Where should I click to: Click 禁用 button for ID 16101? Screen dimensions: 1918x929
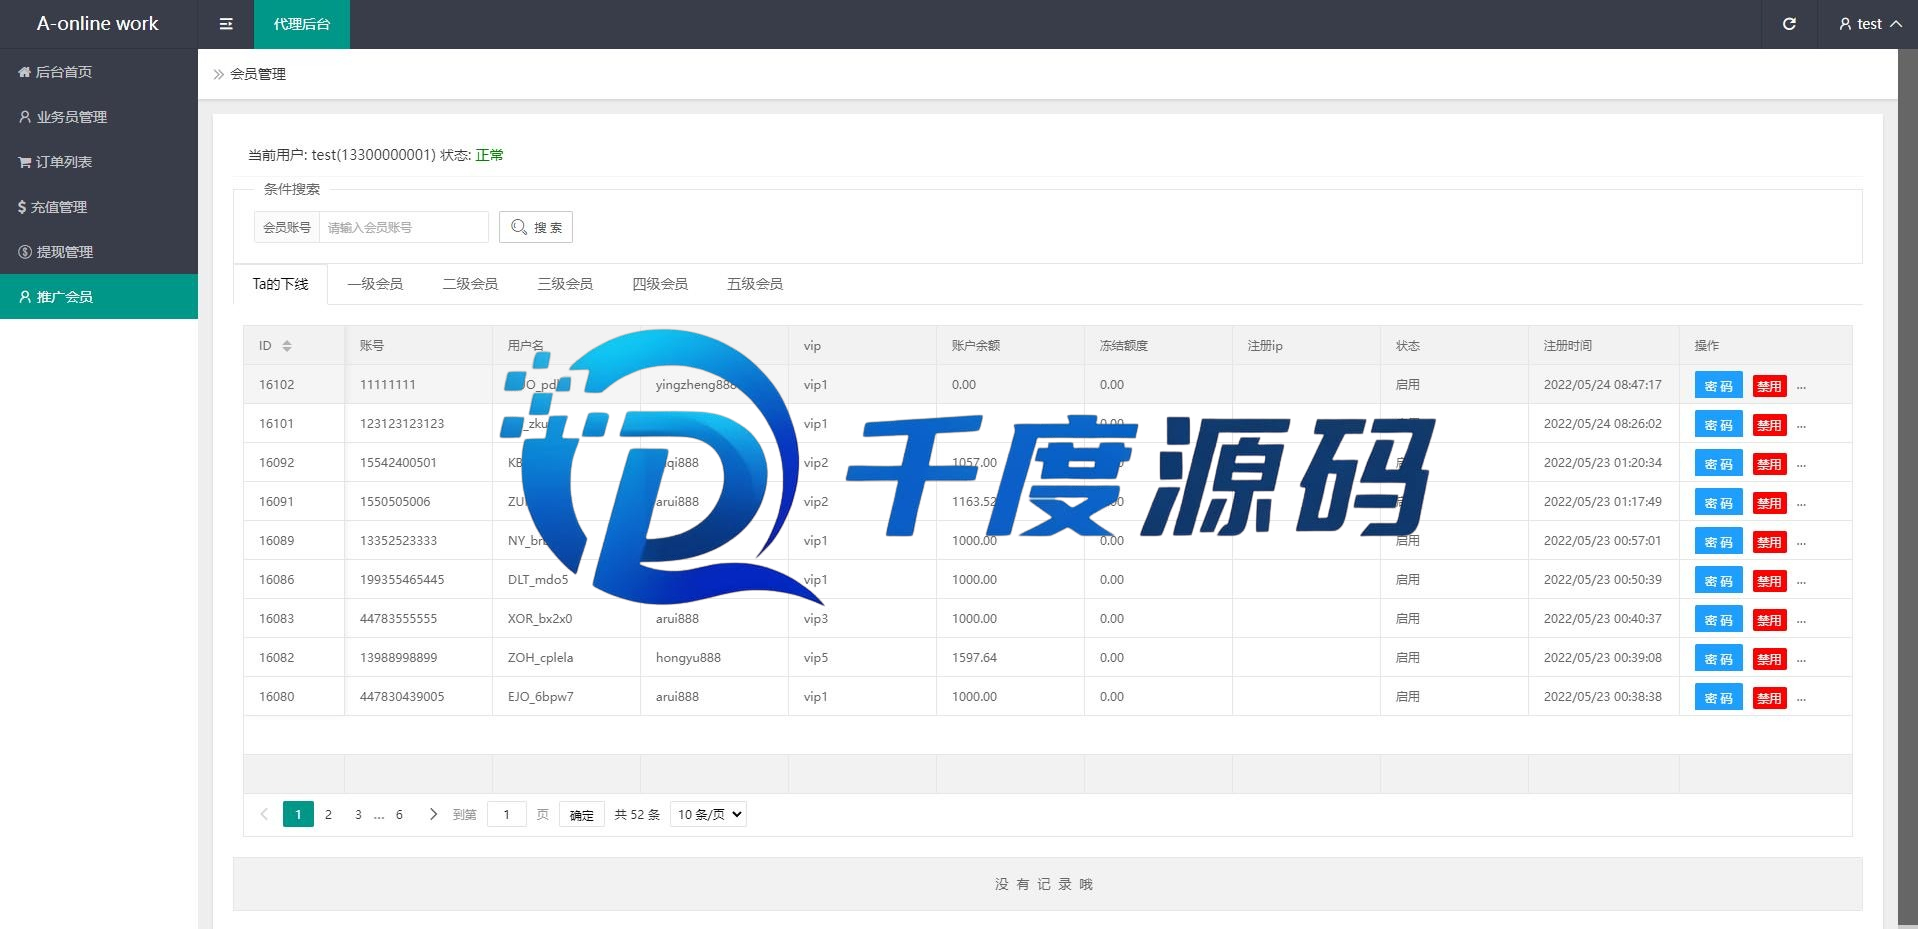click(1769, 425)
